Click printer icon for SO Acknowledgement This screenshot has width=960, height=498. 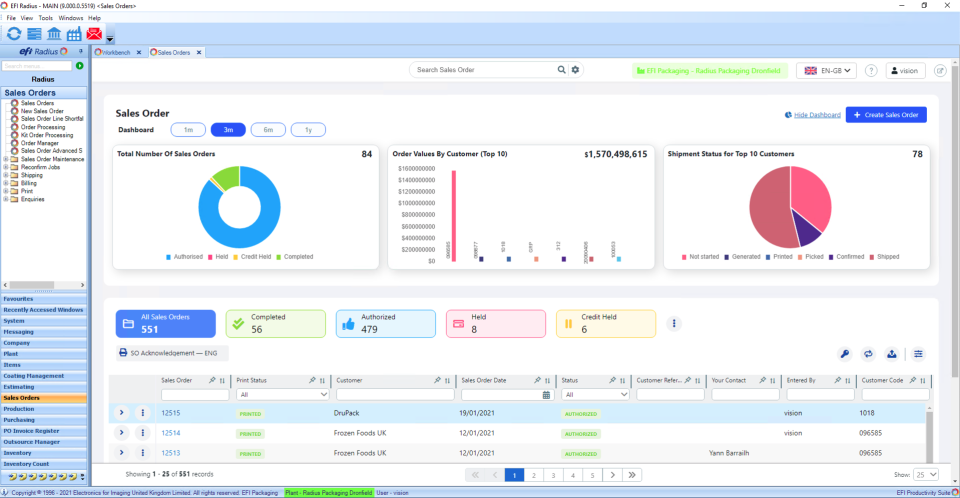tap(123, 353)
